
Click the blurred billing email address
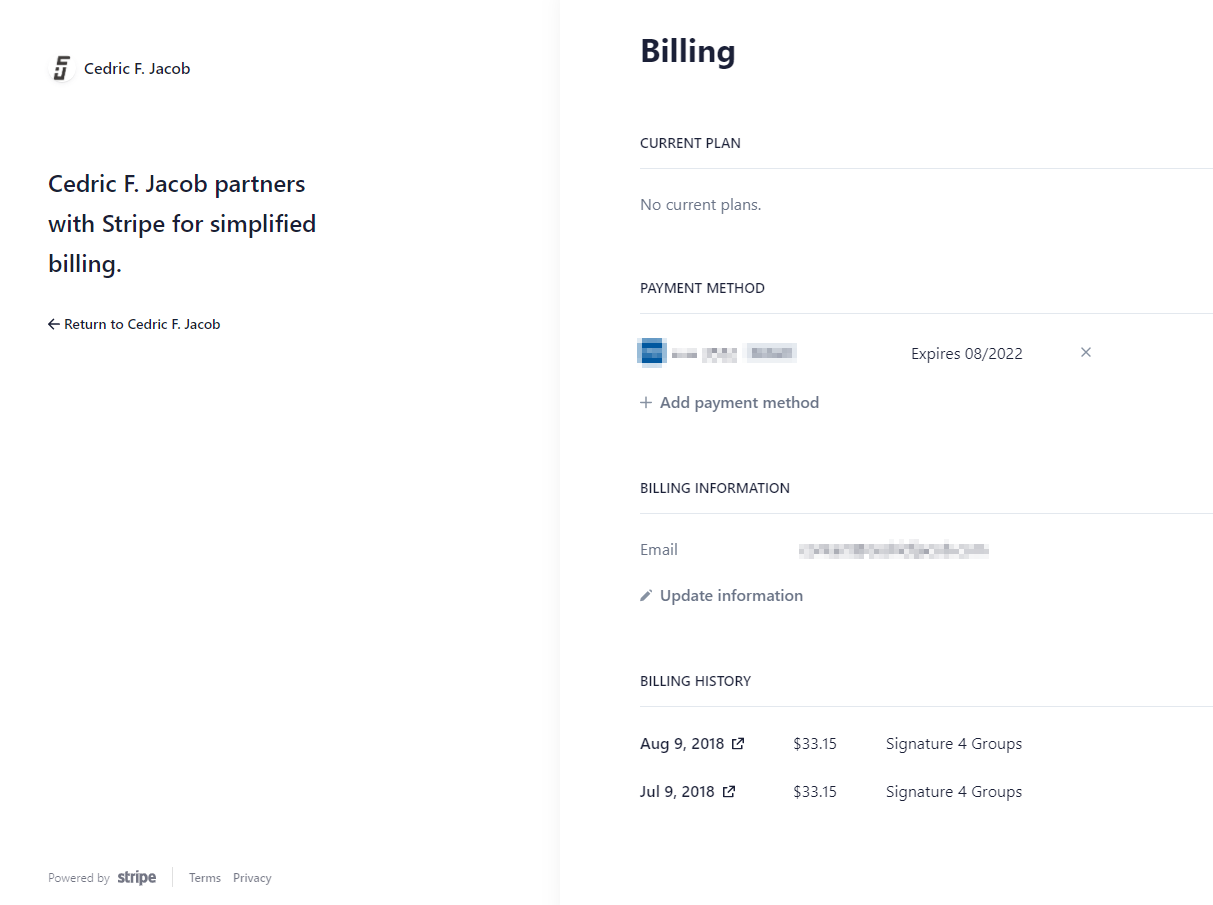[893, 550]
